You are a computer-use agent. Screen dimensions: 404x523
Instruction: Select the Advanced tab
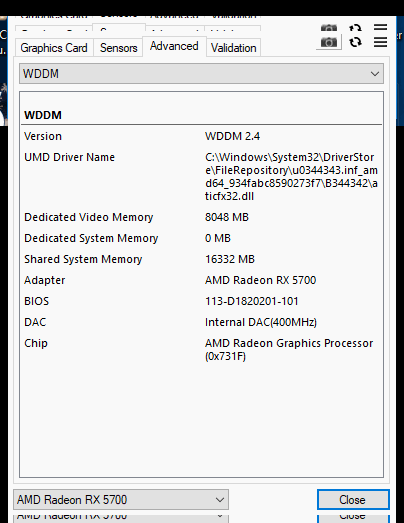click(x=174, y=46)
